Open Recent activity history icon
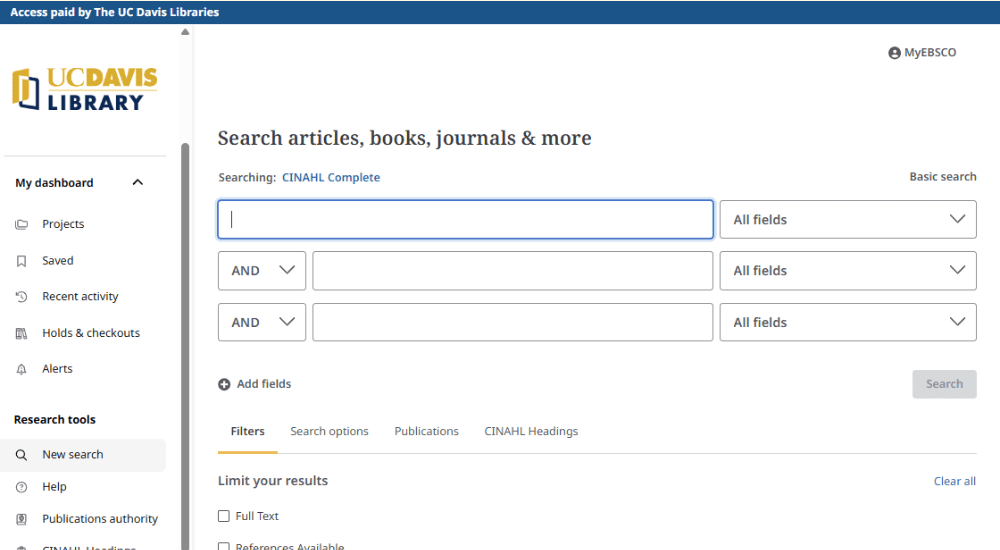 point(21,297)
